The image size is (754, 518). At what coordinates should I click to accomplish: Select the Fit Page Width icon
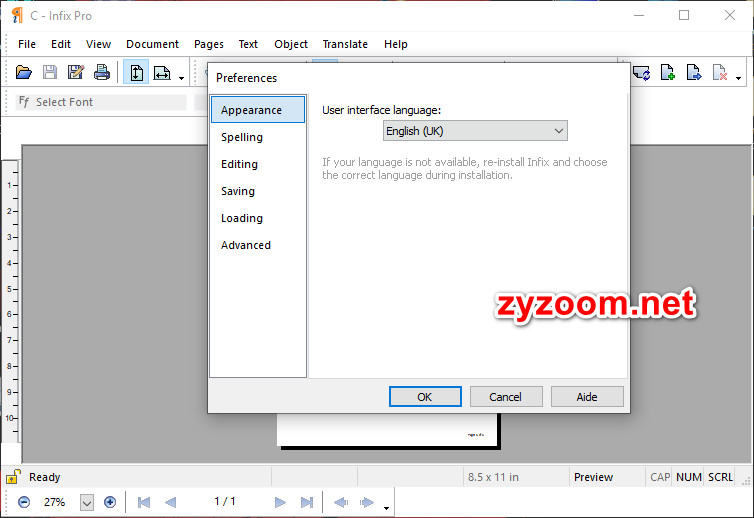(x=162, y=73)
